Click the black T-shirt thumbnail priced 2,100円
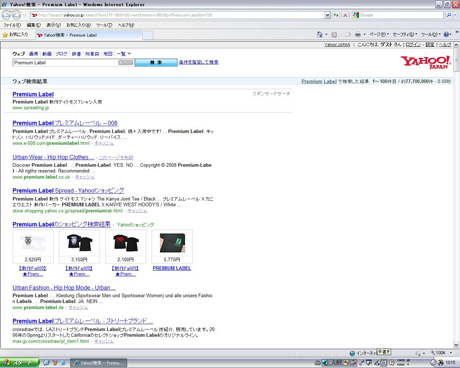 pos(126,243)
